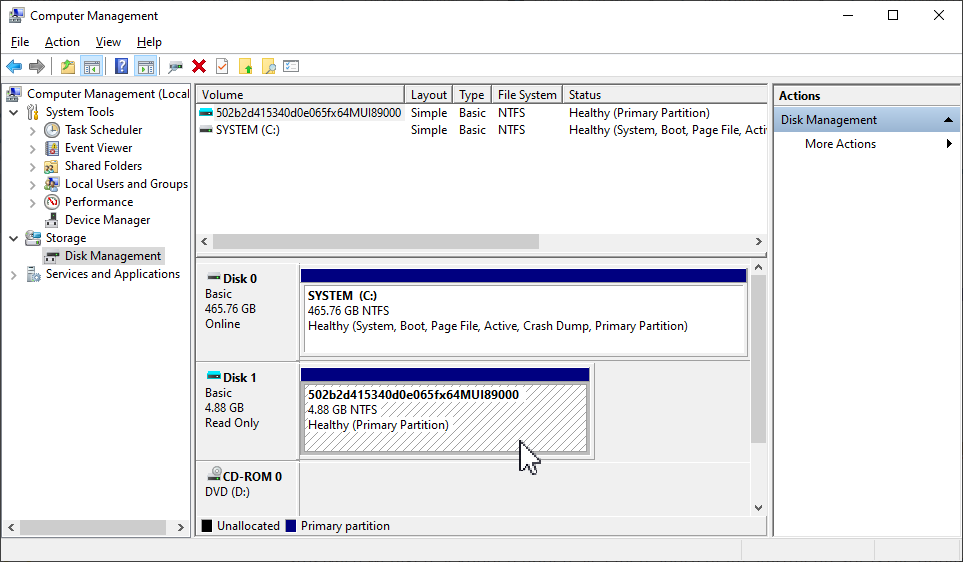Click disk view vertical scrollbar thumb
Screen dimensions: 963x562
758,359
